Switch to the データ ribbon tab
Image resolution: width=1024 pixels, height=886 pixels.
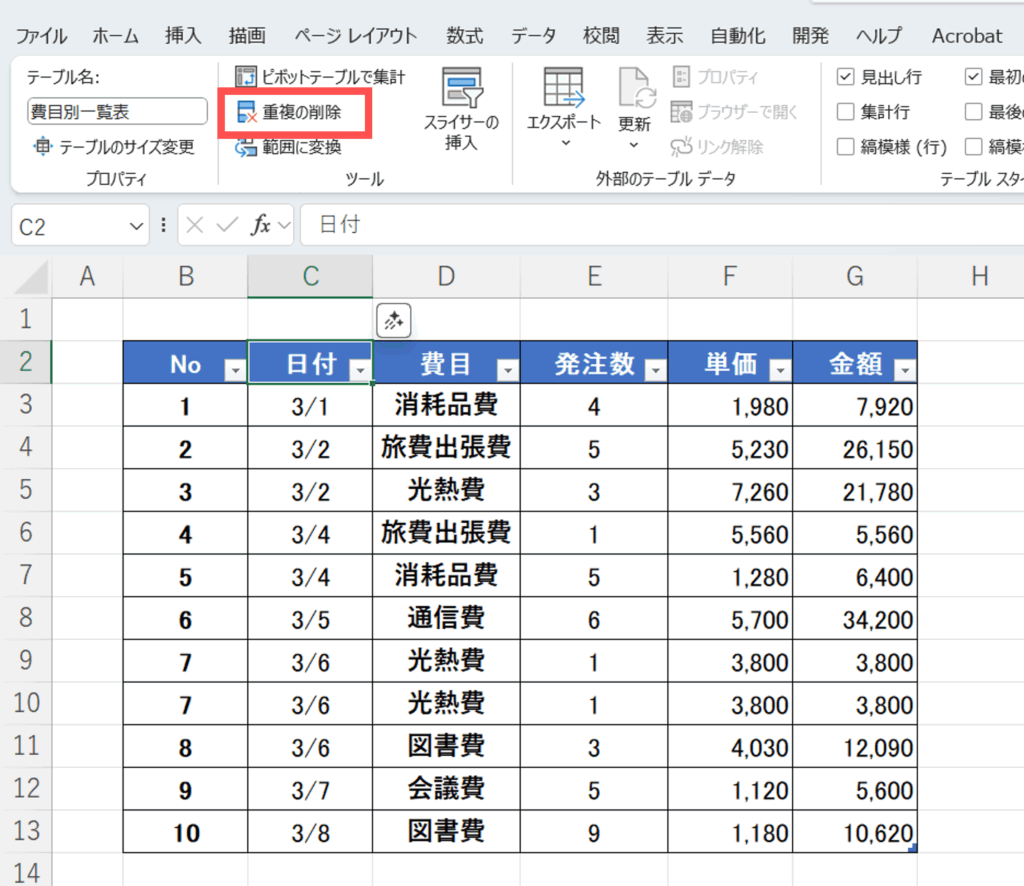[x=533, y=36]
